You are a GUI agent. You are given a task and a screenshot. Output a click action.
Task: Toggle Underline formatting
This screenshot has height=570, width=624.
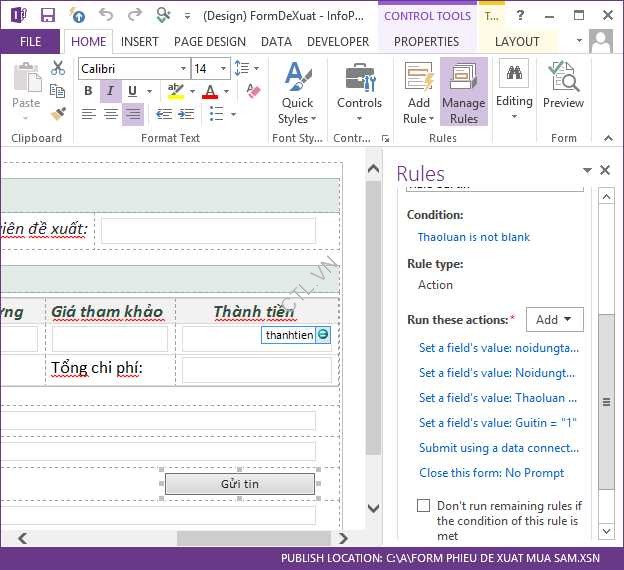pos(132,92)
